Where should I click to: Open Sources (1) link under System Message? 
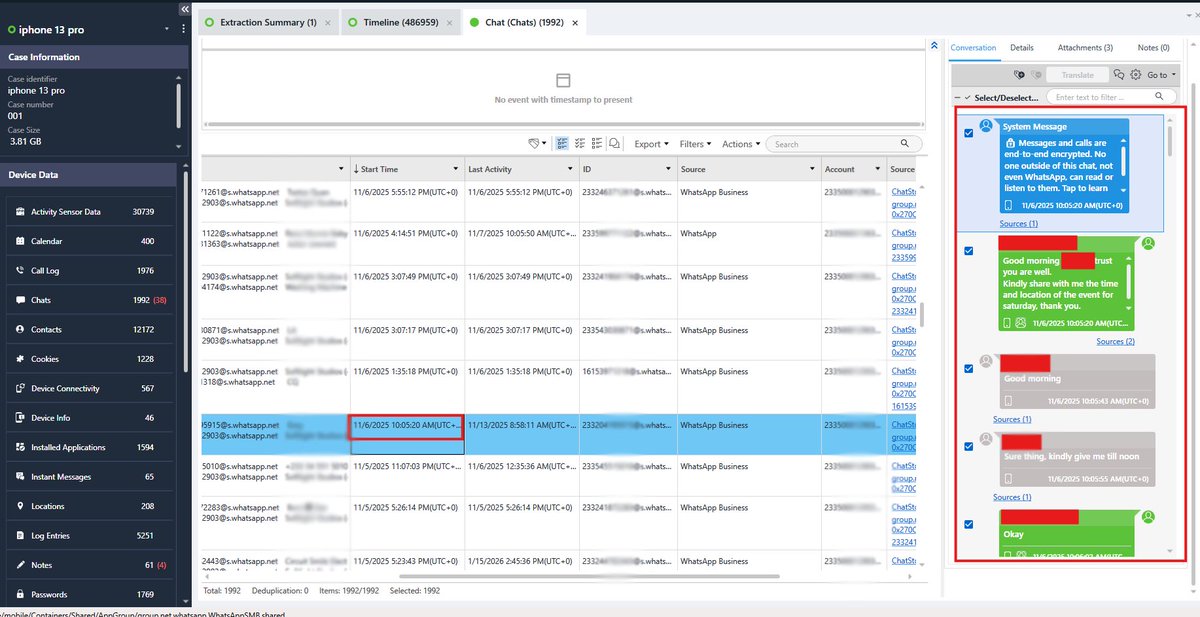[x=1019, y=224]
